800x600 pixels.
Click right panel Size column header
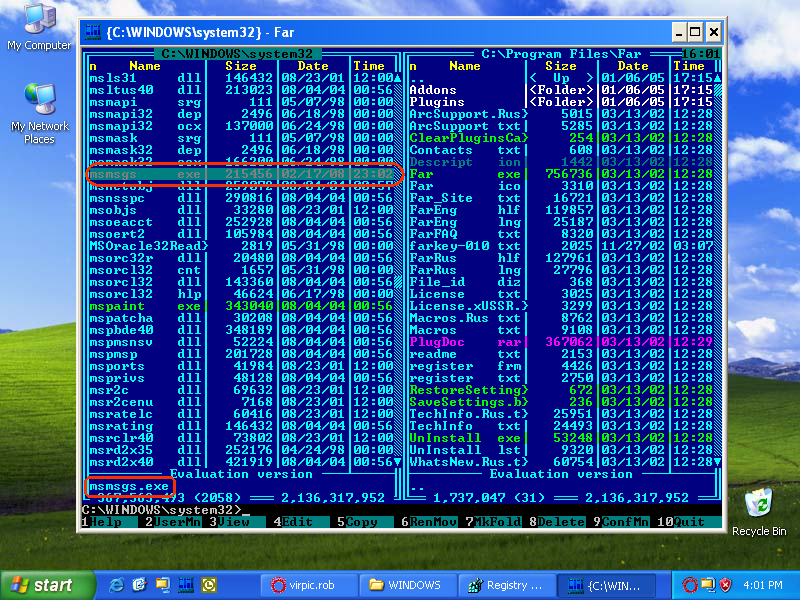click(561, 66)
